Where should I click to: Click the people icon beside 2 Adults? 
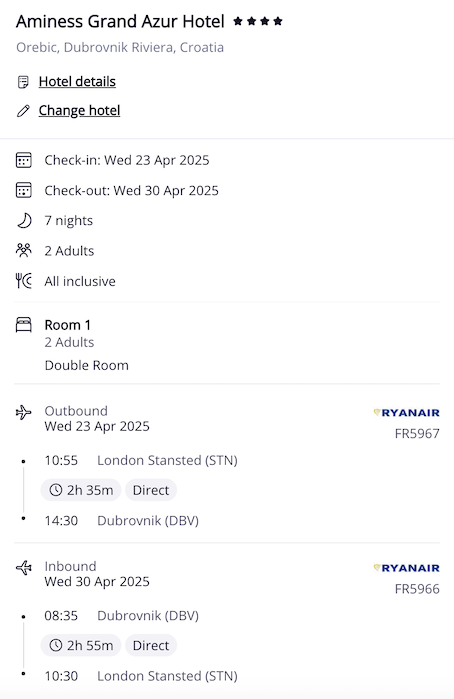pos(24,250)
